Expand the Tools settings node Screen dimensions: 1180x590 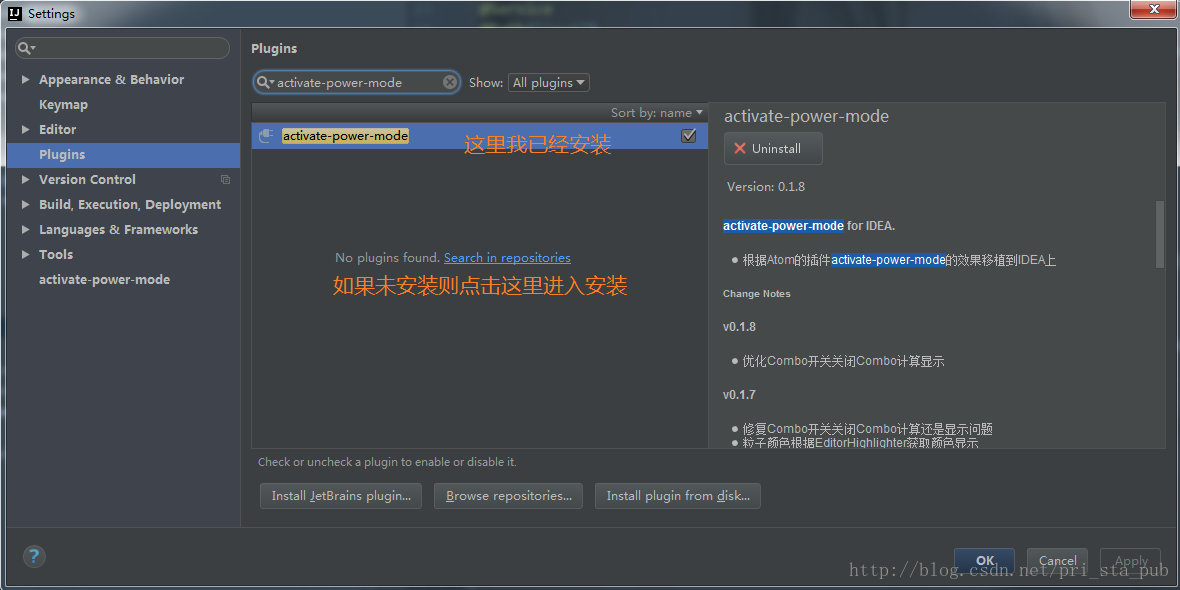tap(26, 254)
